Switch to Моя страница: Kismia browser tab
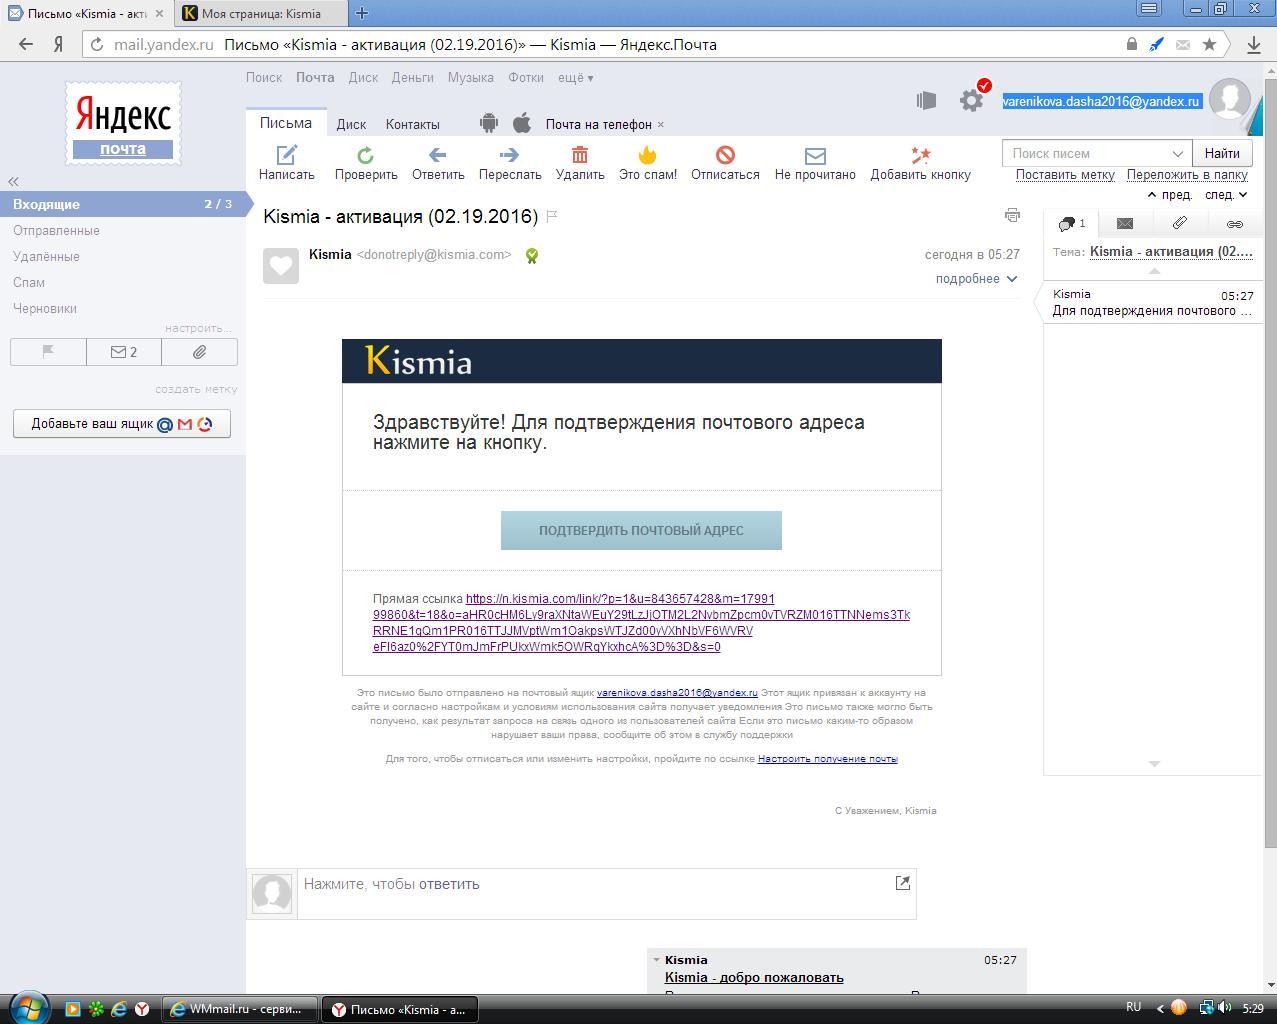The height and width of the screenshot is (1024, 1277). [x=260, y=13]
